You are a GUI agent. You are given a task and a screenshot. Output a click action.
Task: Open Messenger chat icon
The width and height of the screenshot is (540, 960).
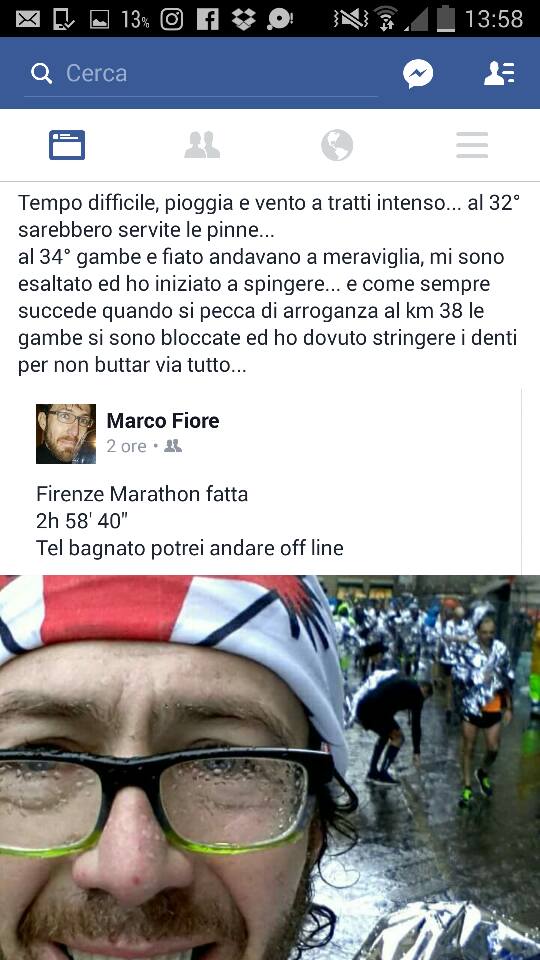[418, 74]
